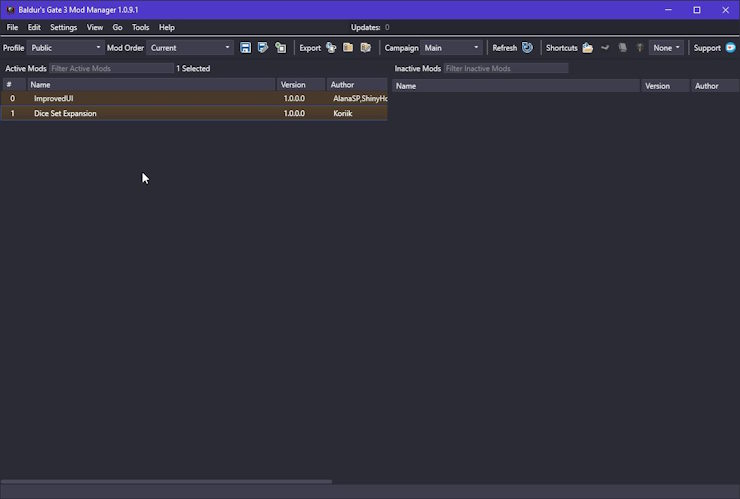Screen dimensions: 740x499
Task: Click the Filter Active Mods input field
Action: click(x=110, y=69)
